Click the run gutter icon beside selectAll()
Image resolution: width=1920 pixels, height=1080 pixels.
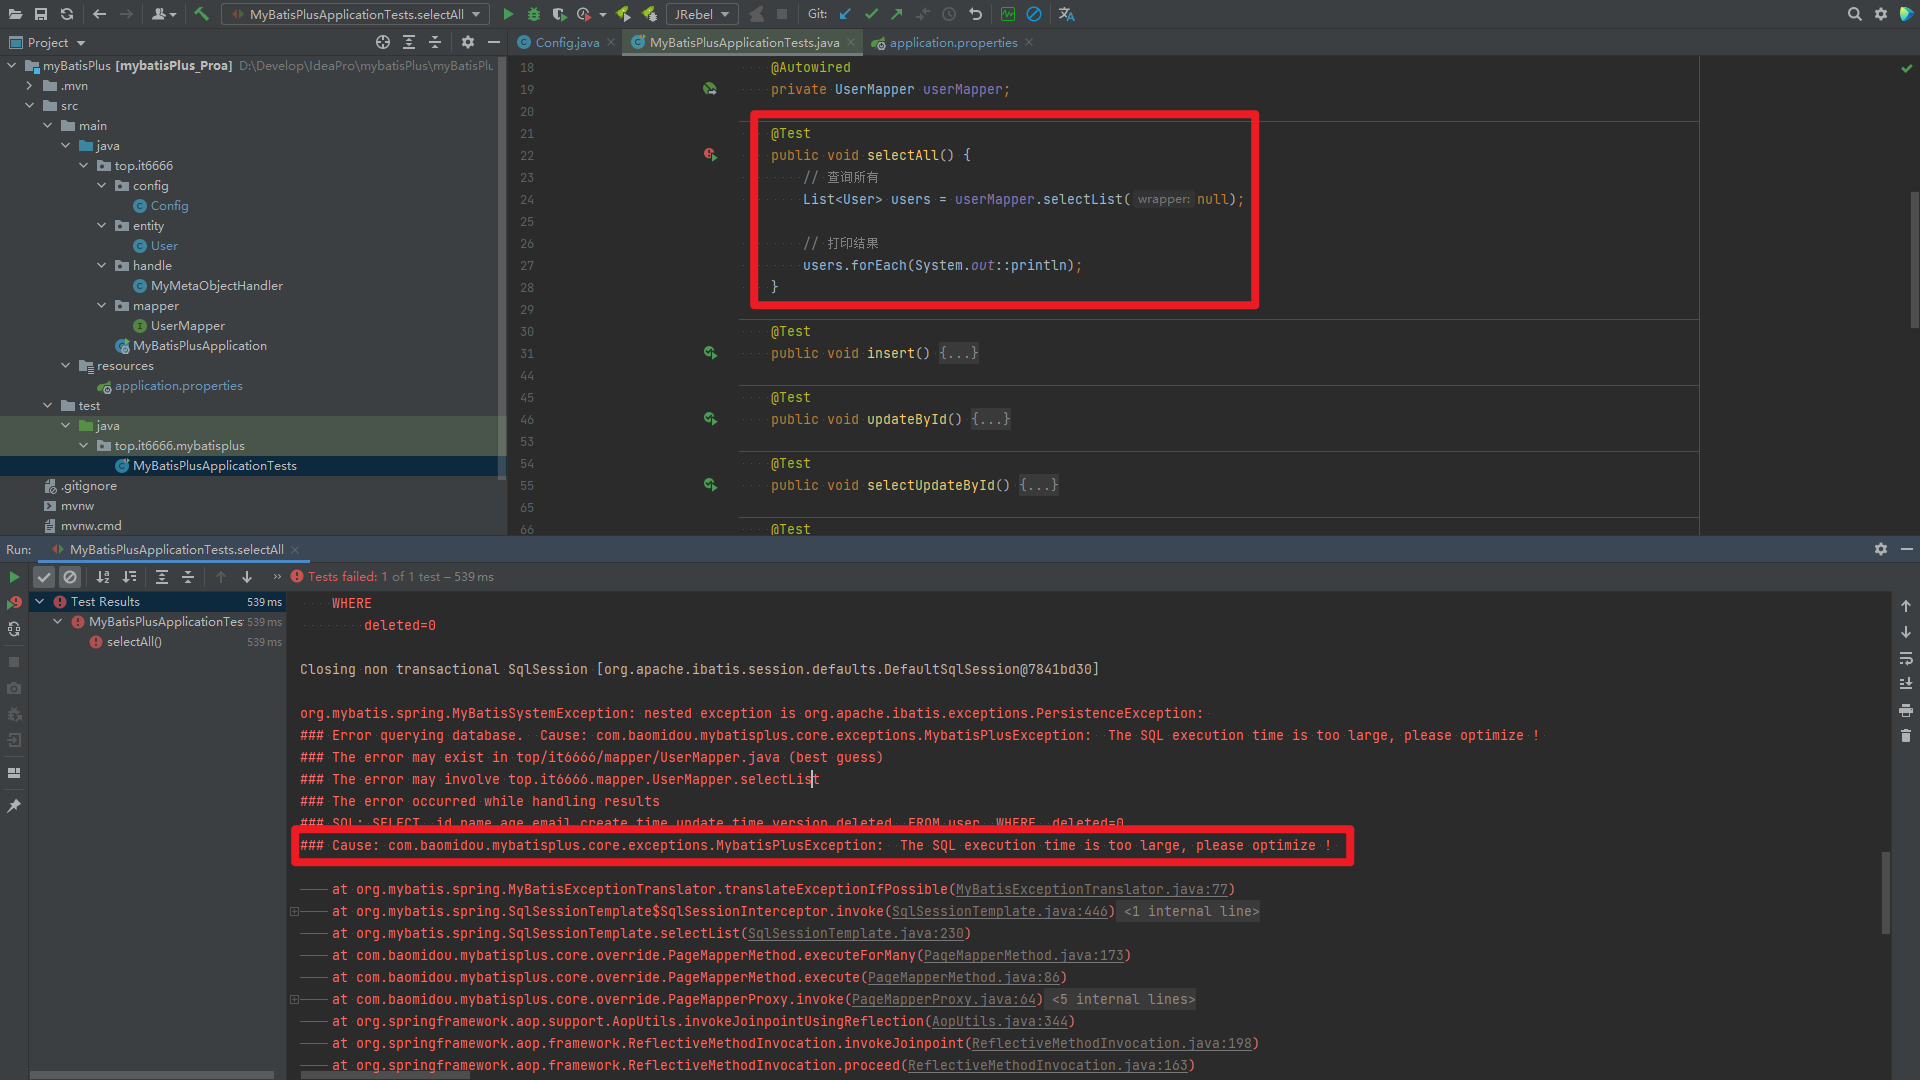pyautogui.click(x=710, y=155)
